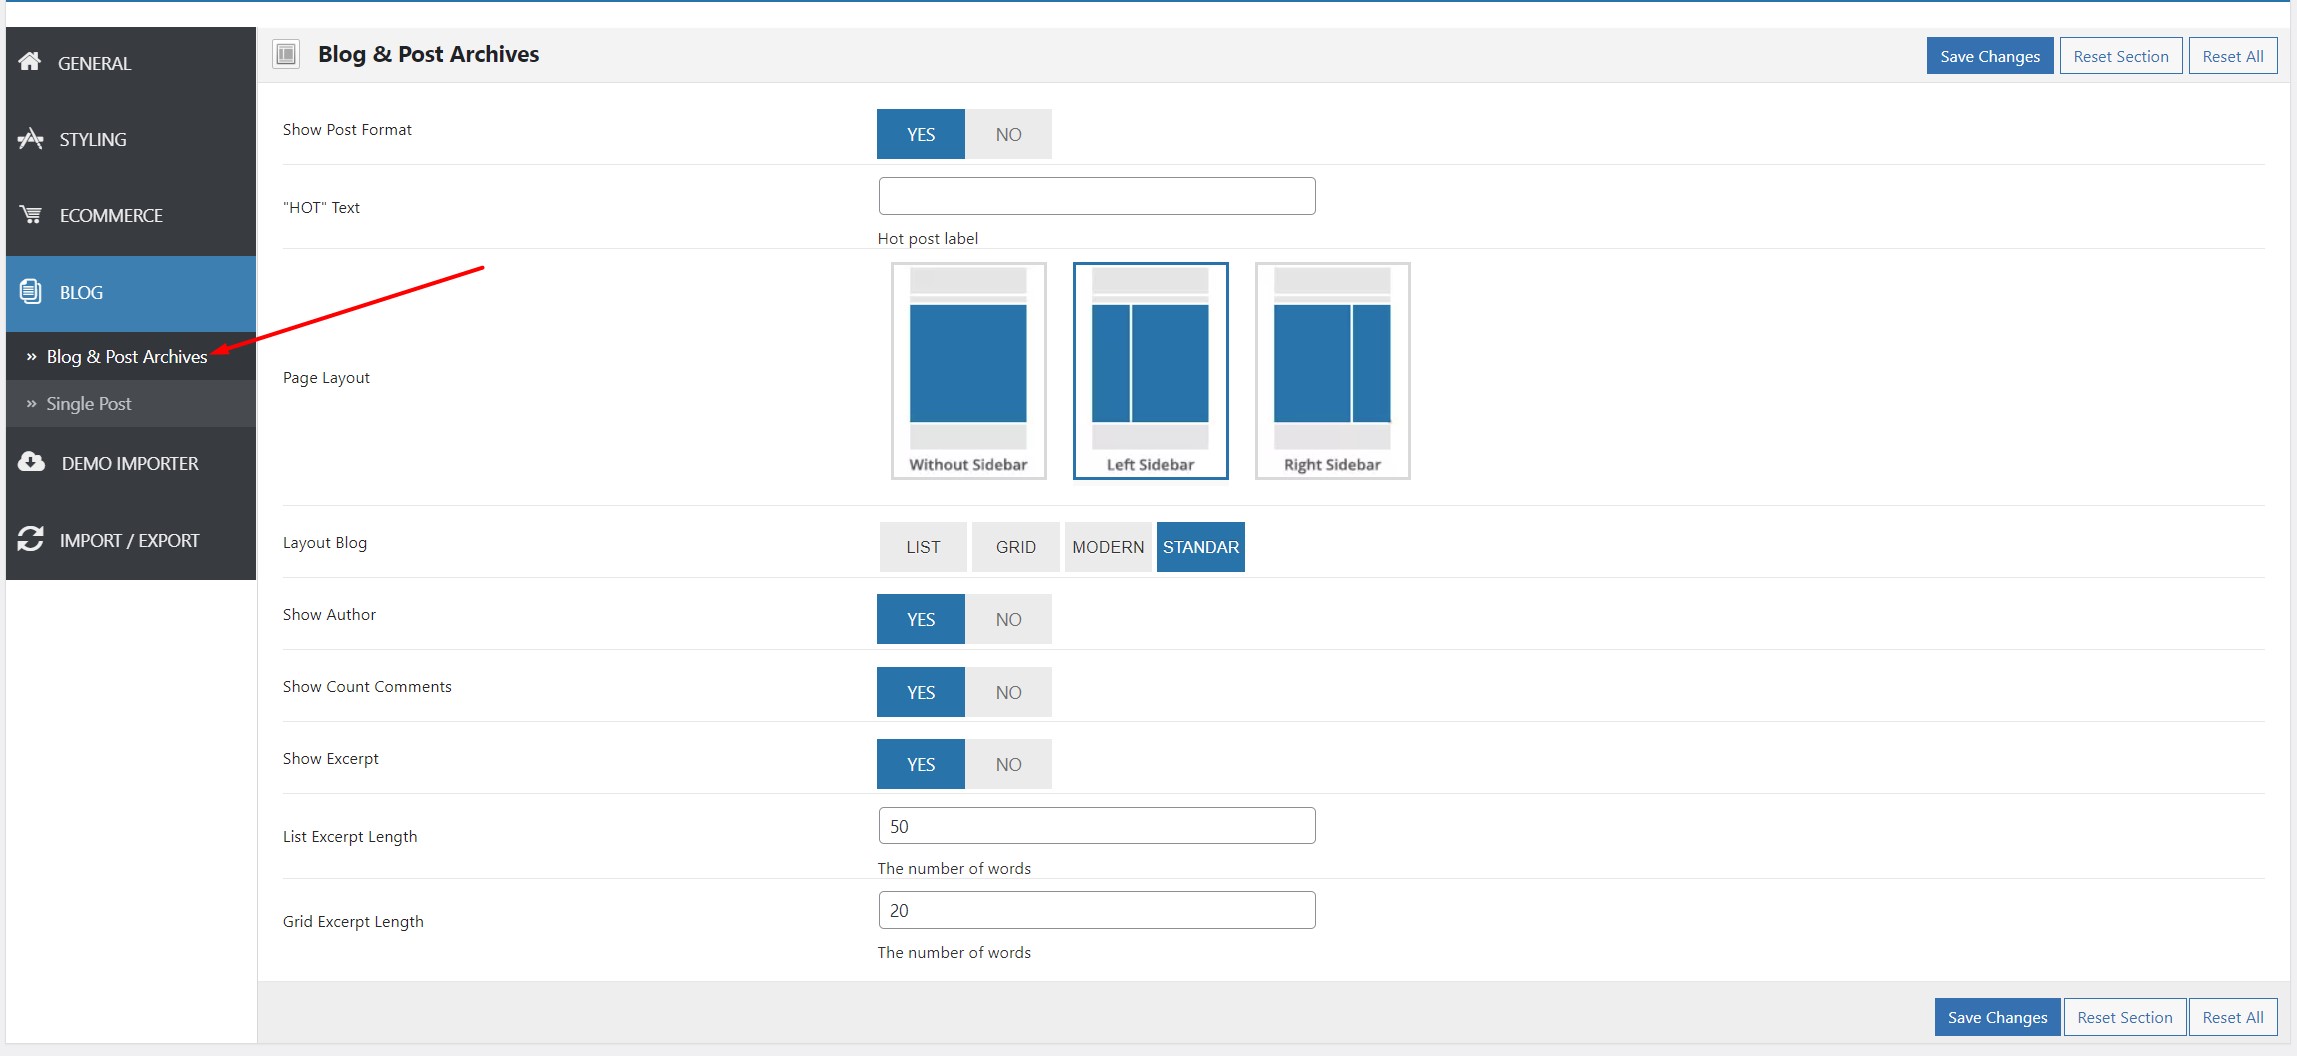This screenshot has height=1056, width=2297.
Task: Set Show Post Format to YES
Action: tap(921, 134)
